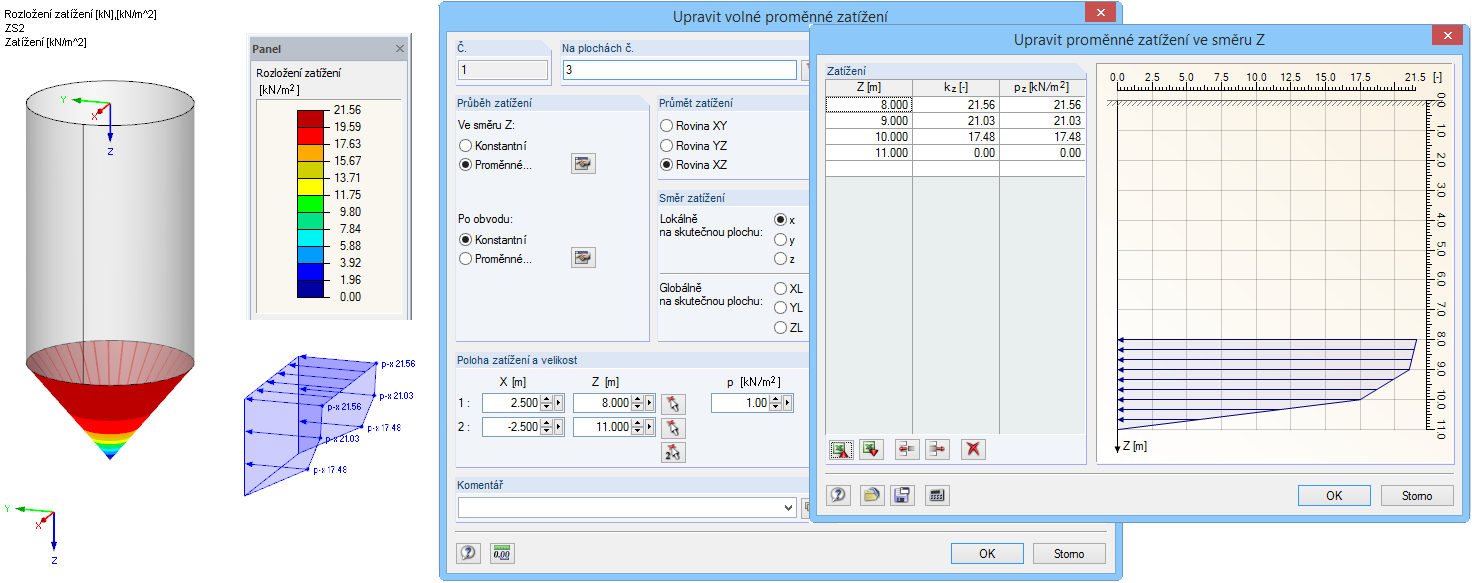Cancel Z-direction load dialog with Storno

[1417, 495]
